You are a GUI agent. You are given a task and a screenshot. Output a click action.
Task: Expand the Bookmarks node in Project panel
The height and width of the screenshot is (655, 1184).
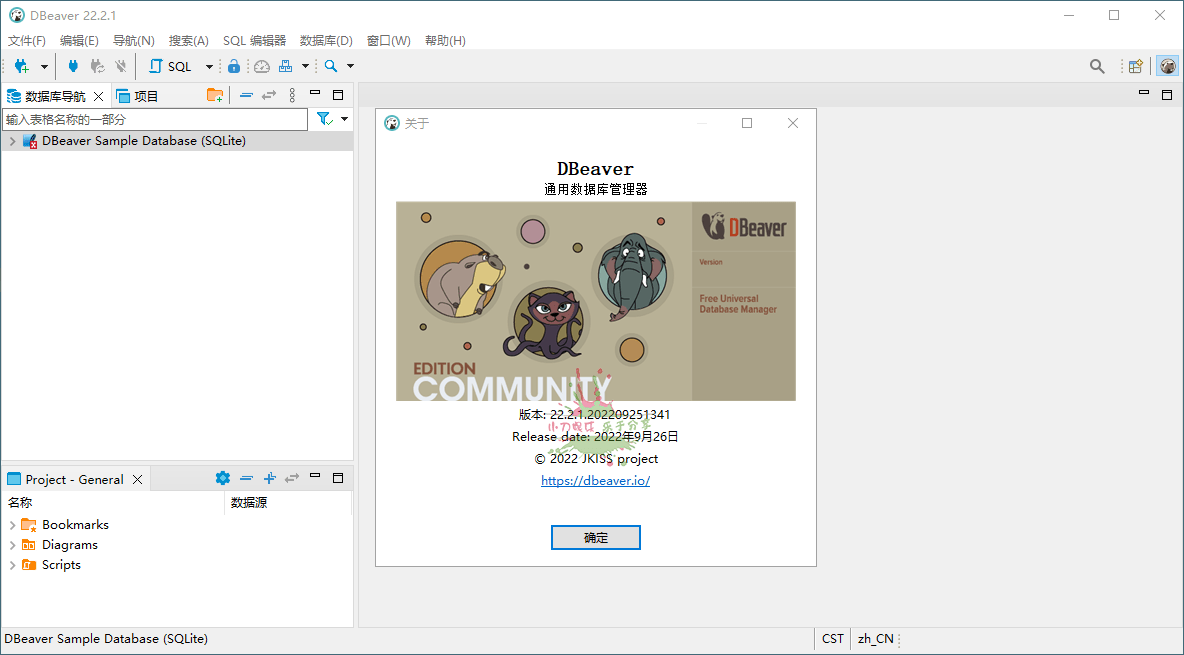(x=13, y=524)
